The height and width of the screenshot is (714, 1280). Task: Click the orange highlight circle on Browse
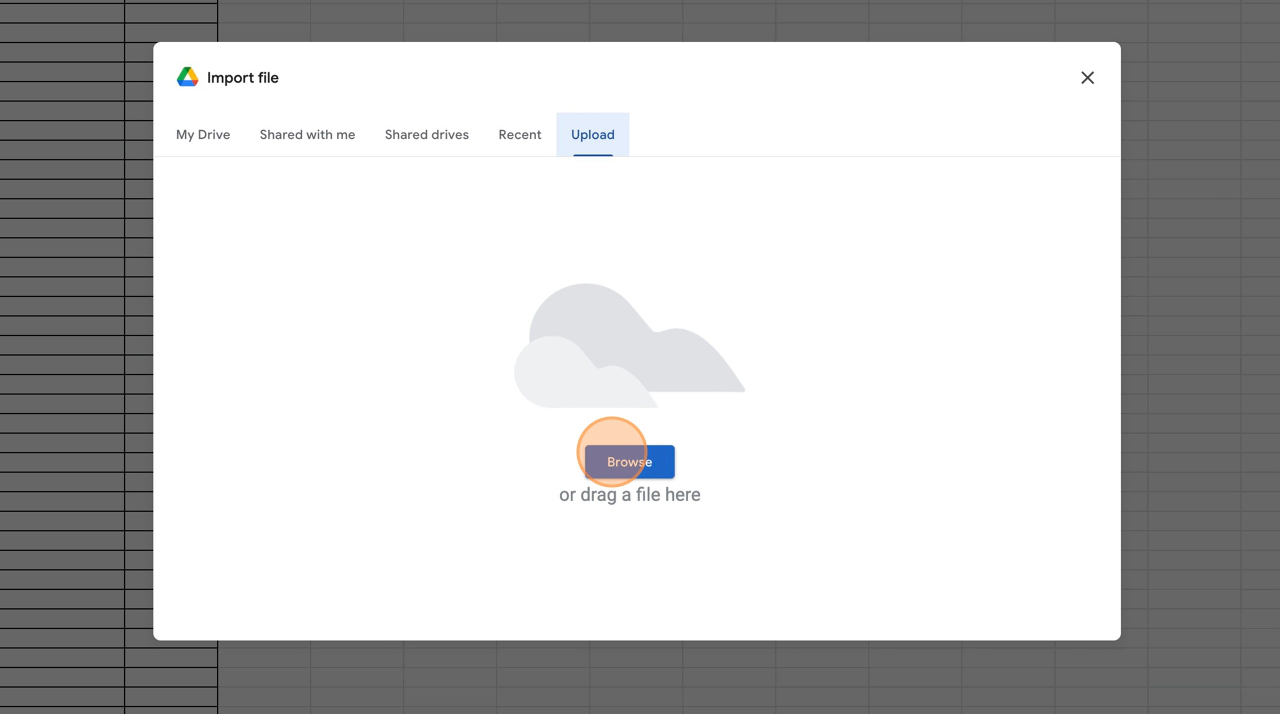coord(611,452)
